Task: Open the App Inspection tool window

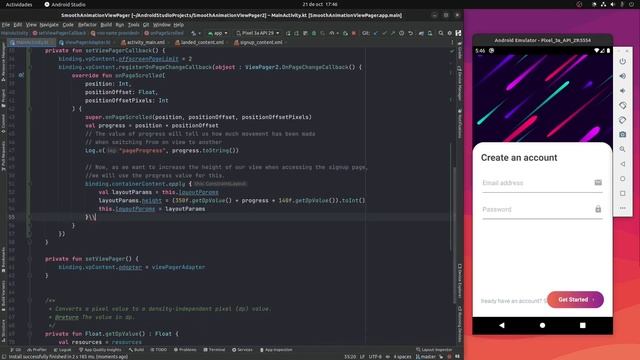Action: click(x=276, y=350)
